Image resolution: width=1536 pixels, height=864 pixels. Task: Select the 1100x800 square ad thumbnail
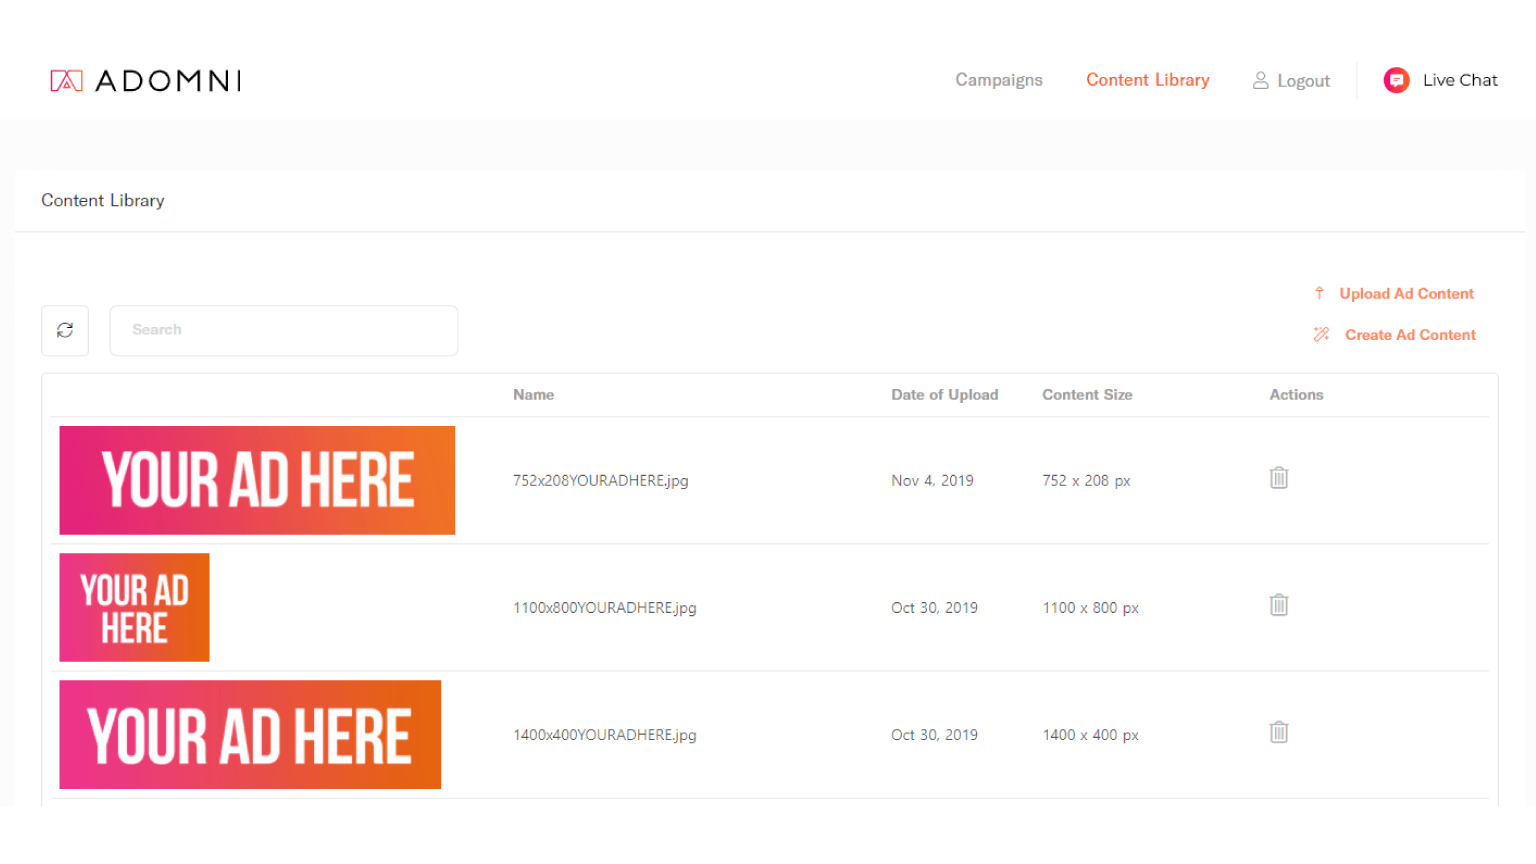[x=134, y=607]
